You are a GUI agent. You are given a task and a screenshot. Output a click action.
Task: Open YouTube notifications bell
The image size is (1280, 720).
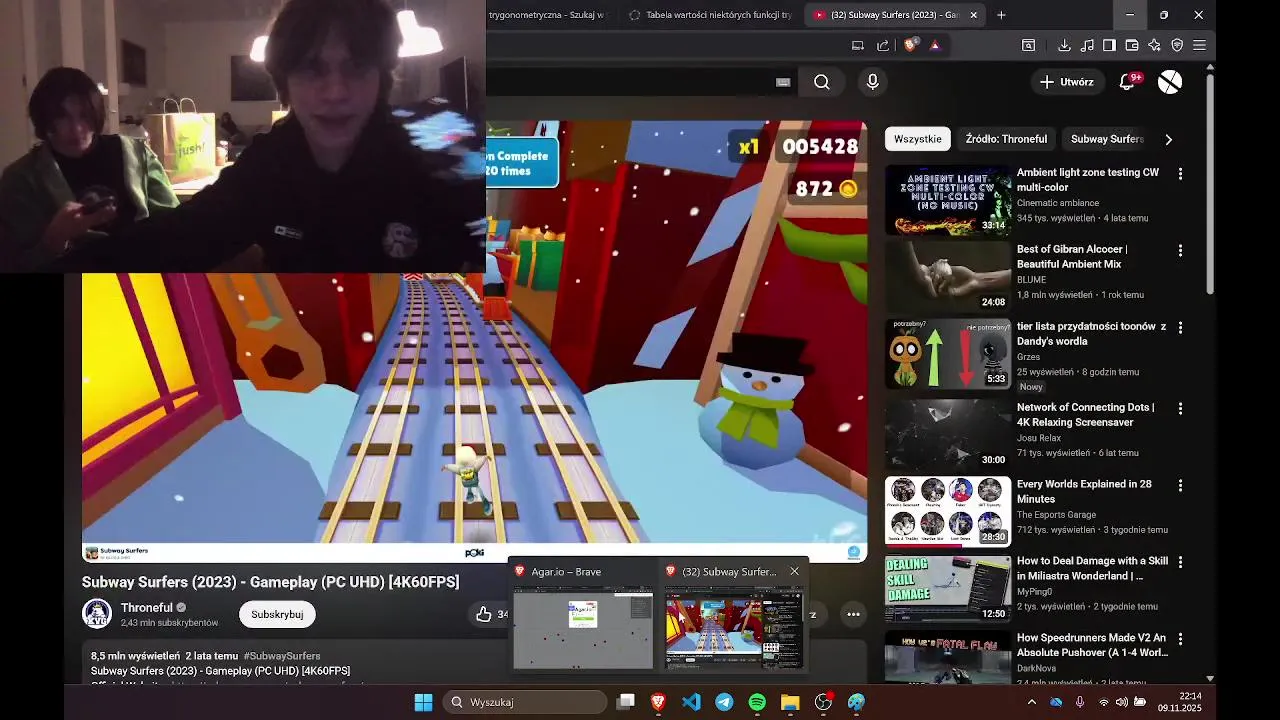point(1128,82)
